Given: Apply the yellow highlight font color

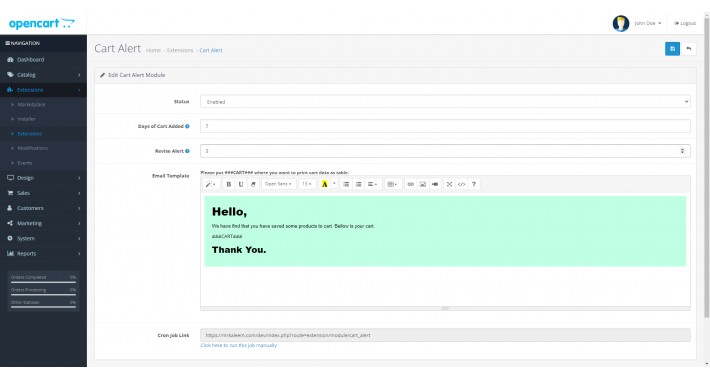Looking at the screenshot, I should click(x=324, y=184).
